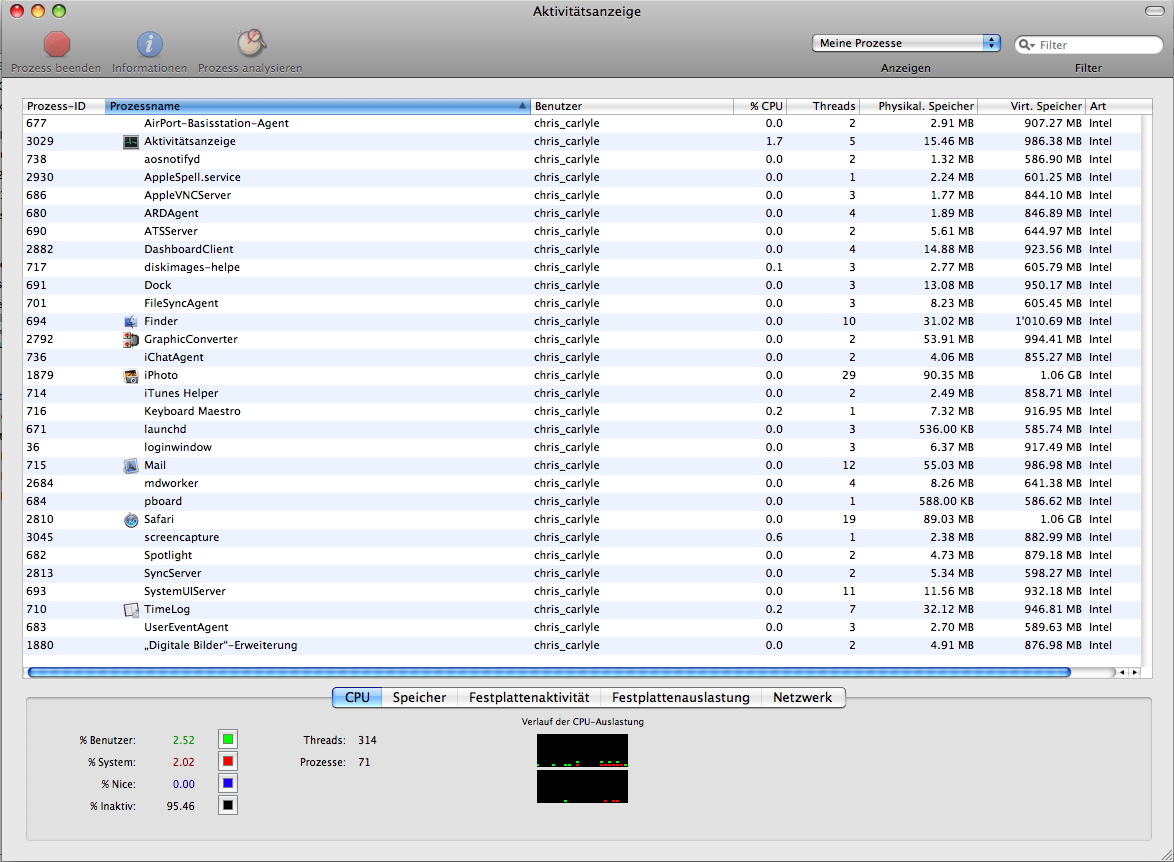
Task: Click the magnifier icon in Filter field
Action: (x=1026, y=45)
